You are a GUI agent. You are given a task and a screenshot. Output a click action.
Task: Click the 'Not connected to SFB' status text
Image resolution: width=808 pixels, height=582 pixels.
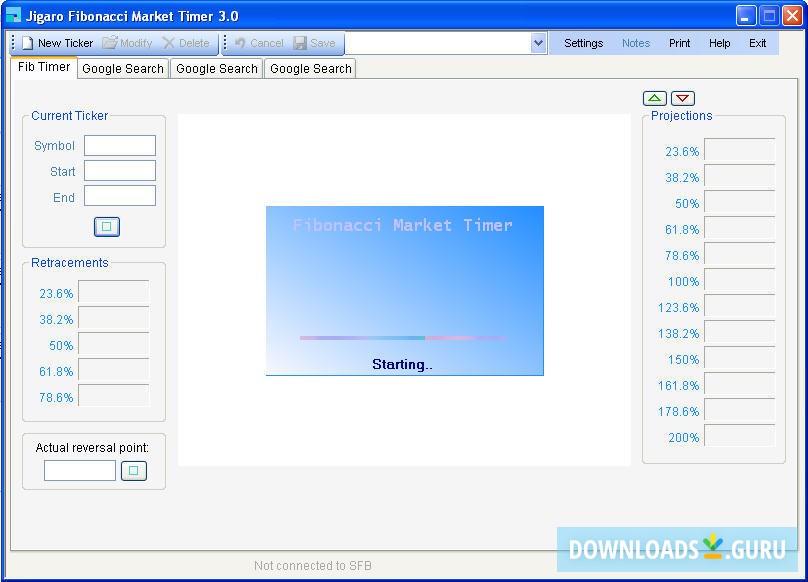point(313,566)
